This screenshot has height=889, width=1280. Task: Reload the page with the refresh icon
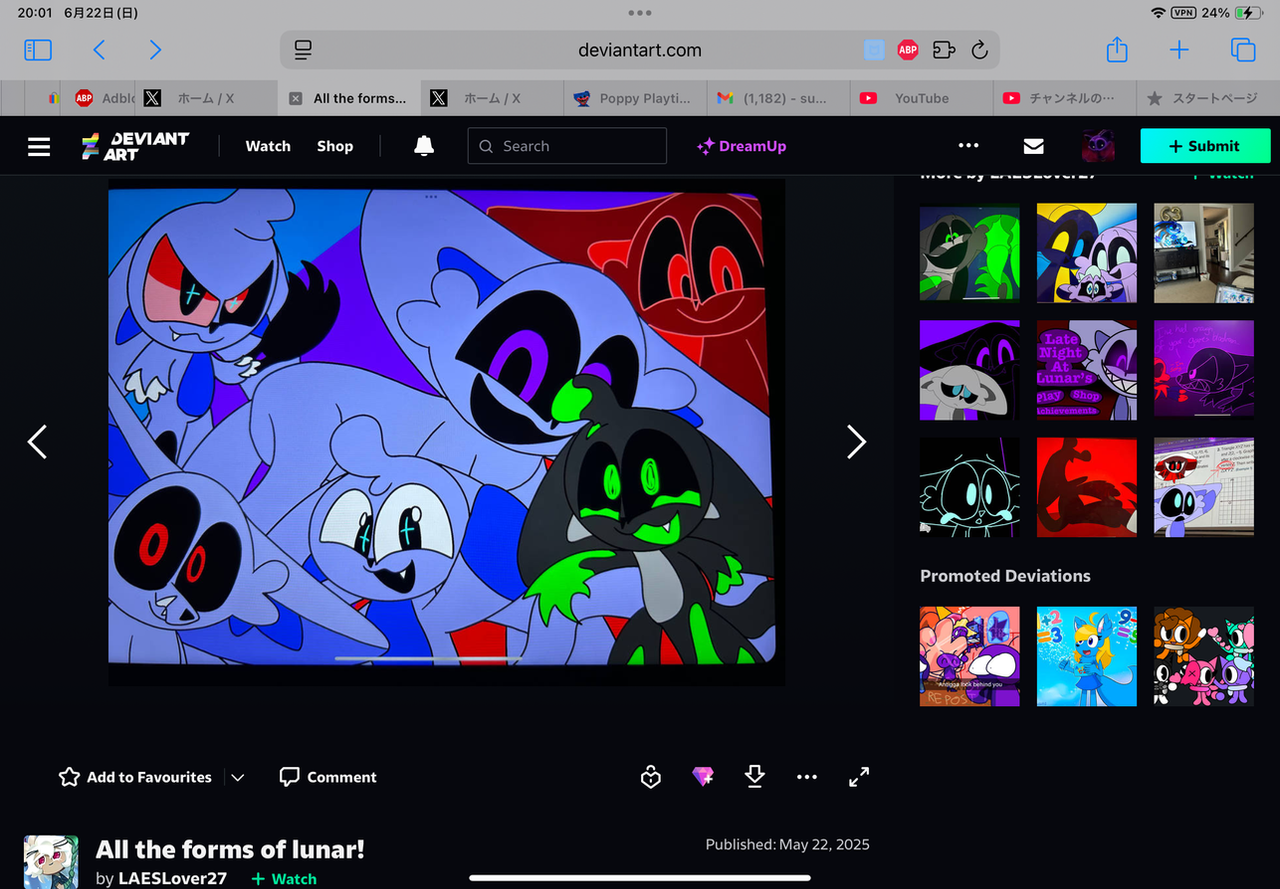coord(980,50)
